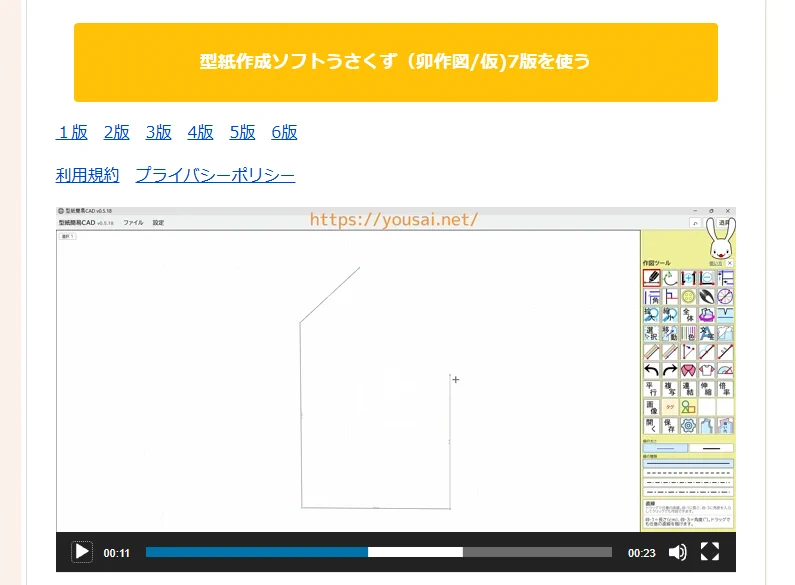This screenshot has width=795, height=585.
Task: Open the 2版 link
Action: [x=117, y=132]
